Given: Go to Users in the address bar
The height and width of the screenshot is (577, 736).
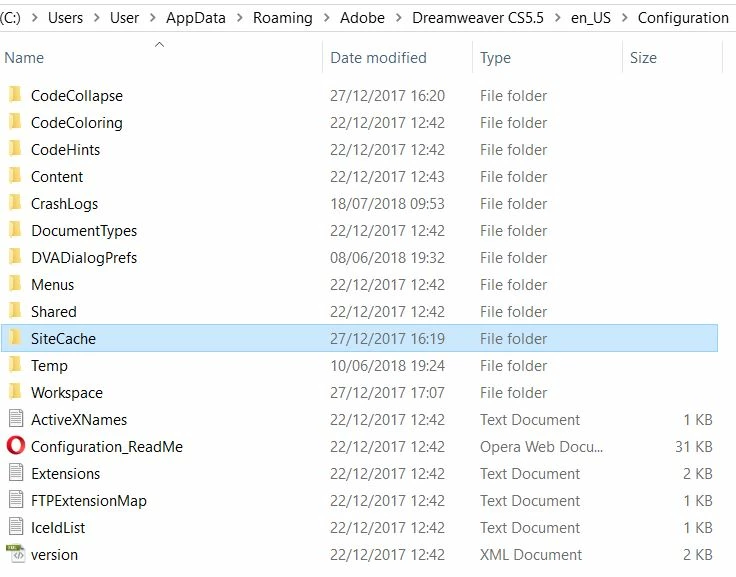Looking at the screenshot, I should 65,18.
